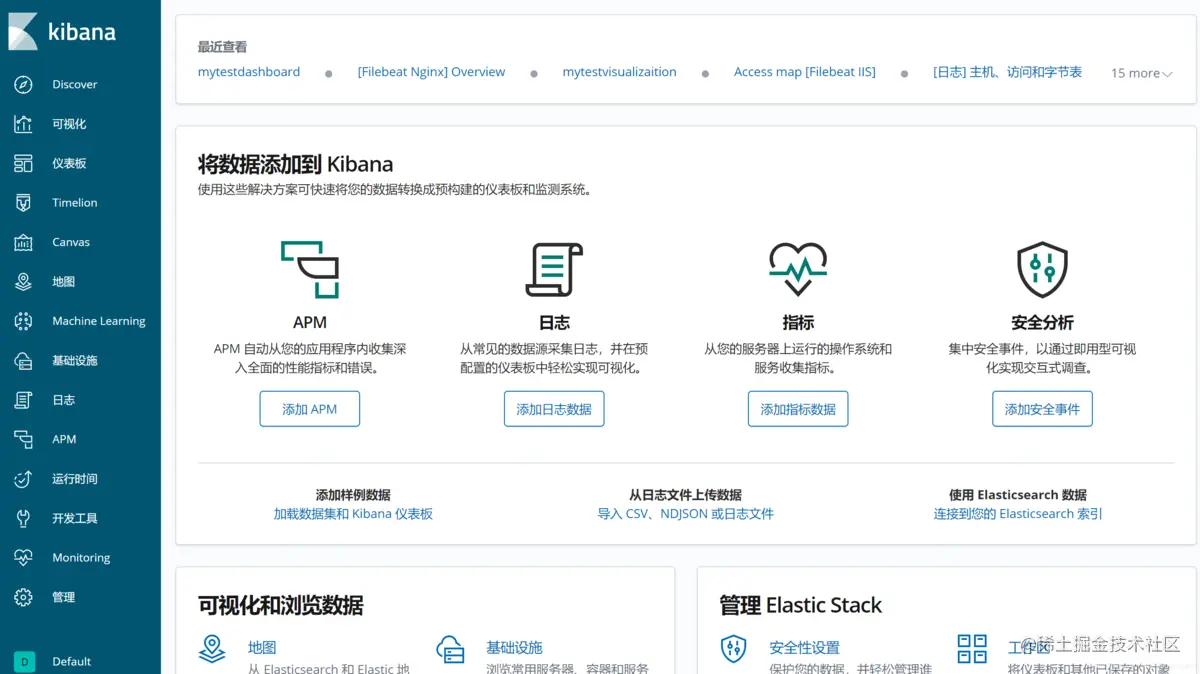This screenshot has width=1200, height=674.
Task: Click the 添加样例数据 label
Action: pyautogui.click(x=353, y=495)
